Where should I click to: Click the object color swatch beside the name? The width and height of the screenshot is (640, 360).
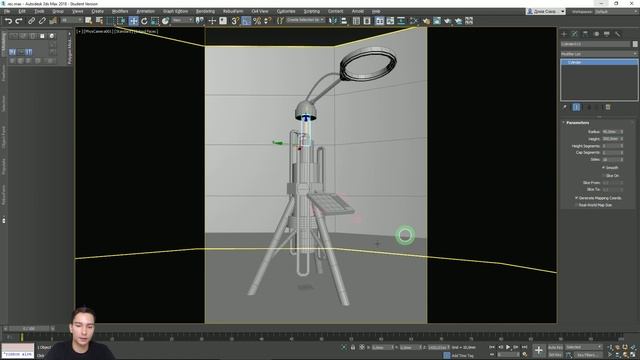pos(635,44)
